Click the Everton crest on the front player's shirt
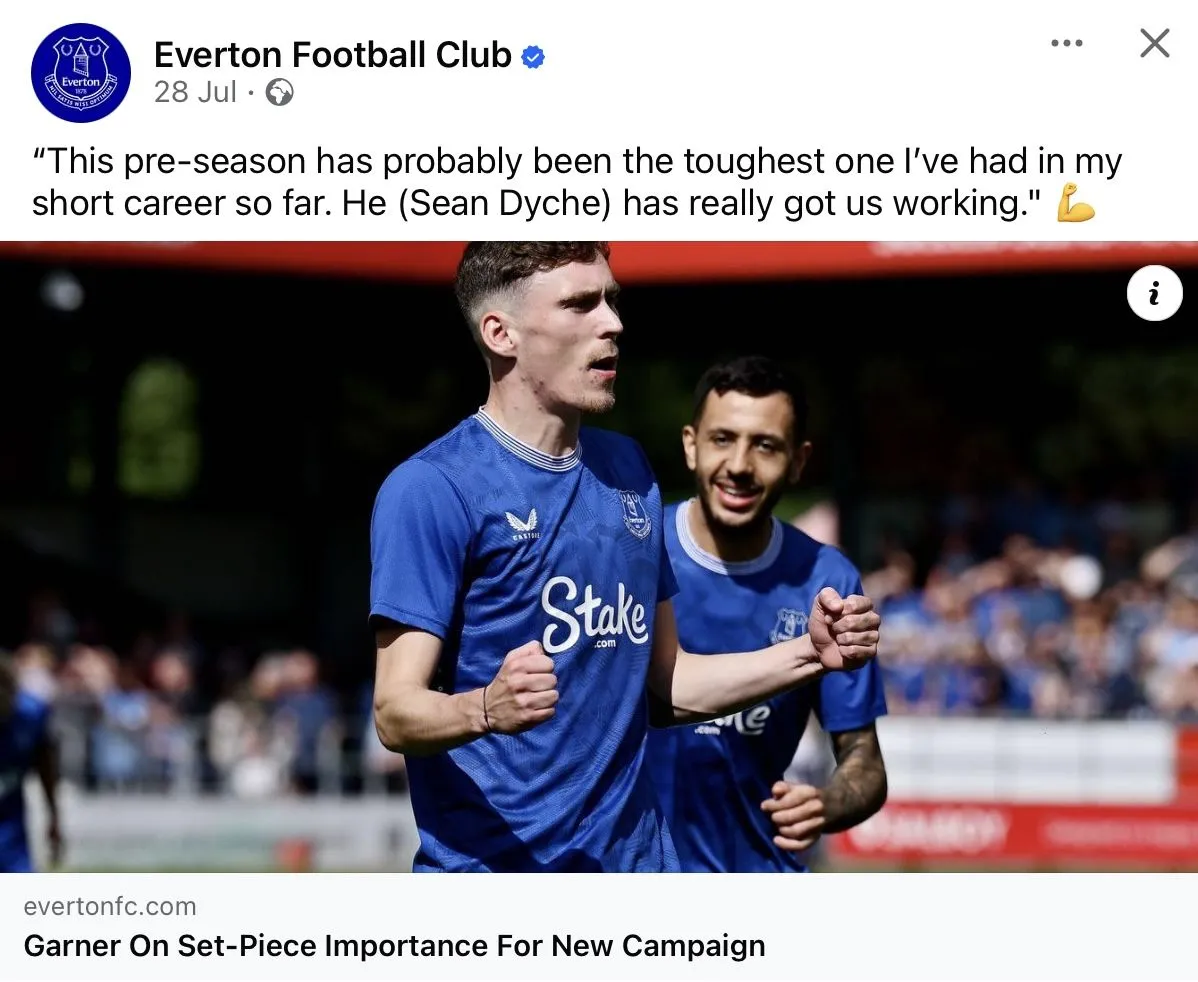The height and width of the screenshot is (982, 1198). pyautogui.click(x=634, y=514)
